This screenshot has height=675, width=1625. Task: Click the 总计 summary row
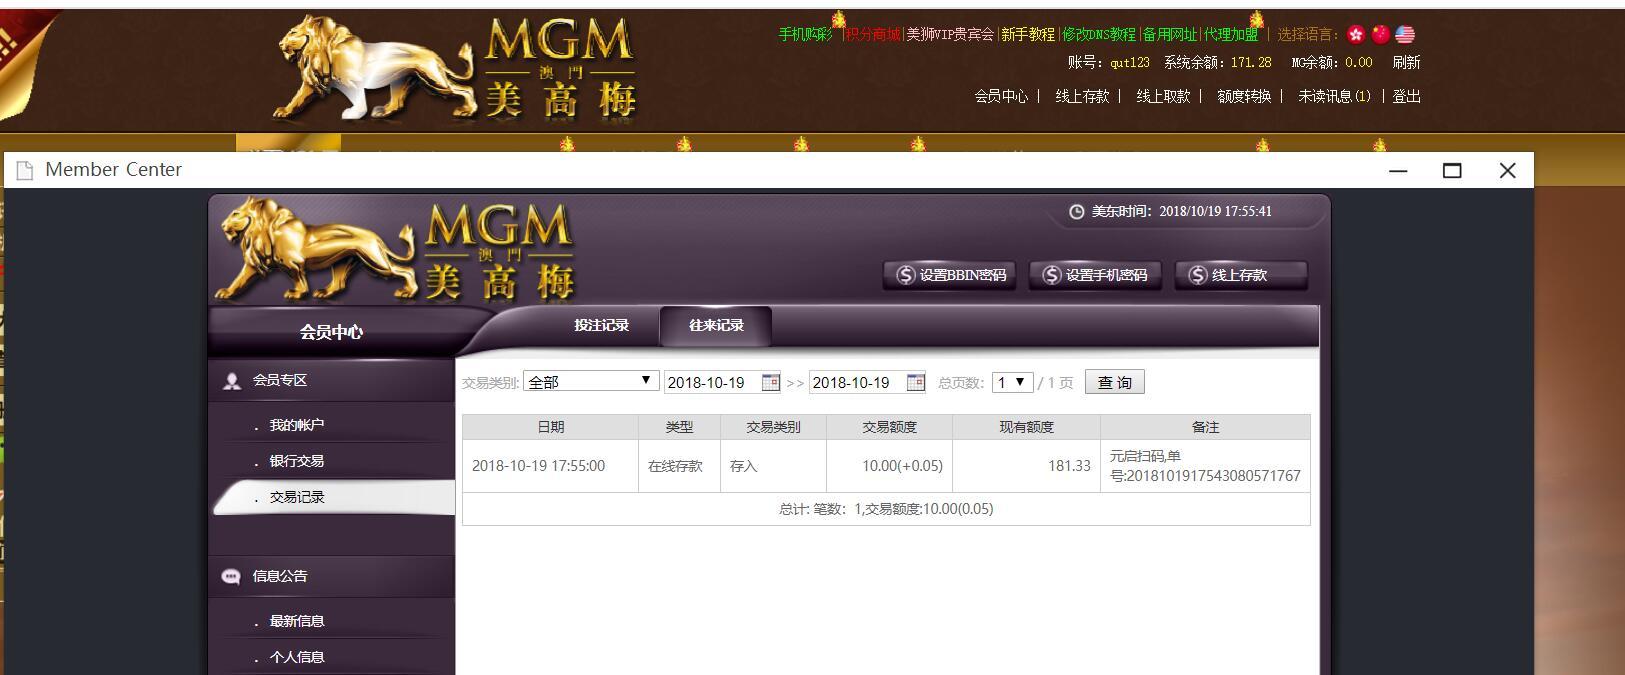click(x=886, y=509)
